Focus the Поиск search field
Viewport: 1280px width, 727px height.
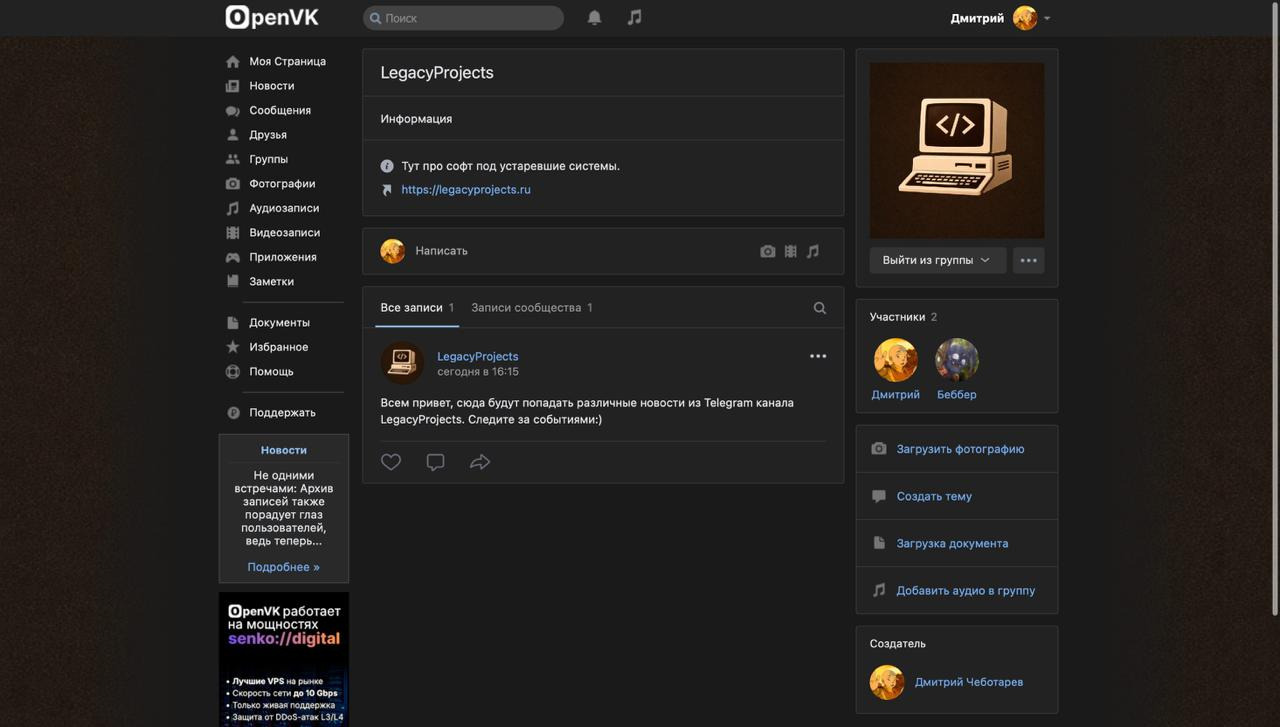point(463,18)
